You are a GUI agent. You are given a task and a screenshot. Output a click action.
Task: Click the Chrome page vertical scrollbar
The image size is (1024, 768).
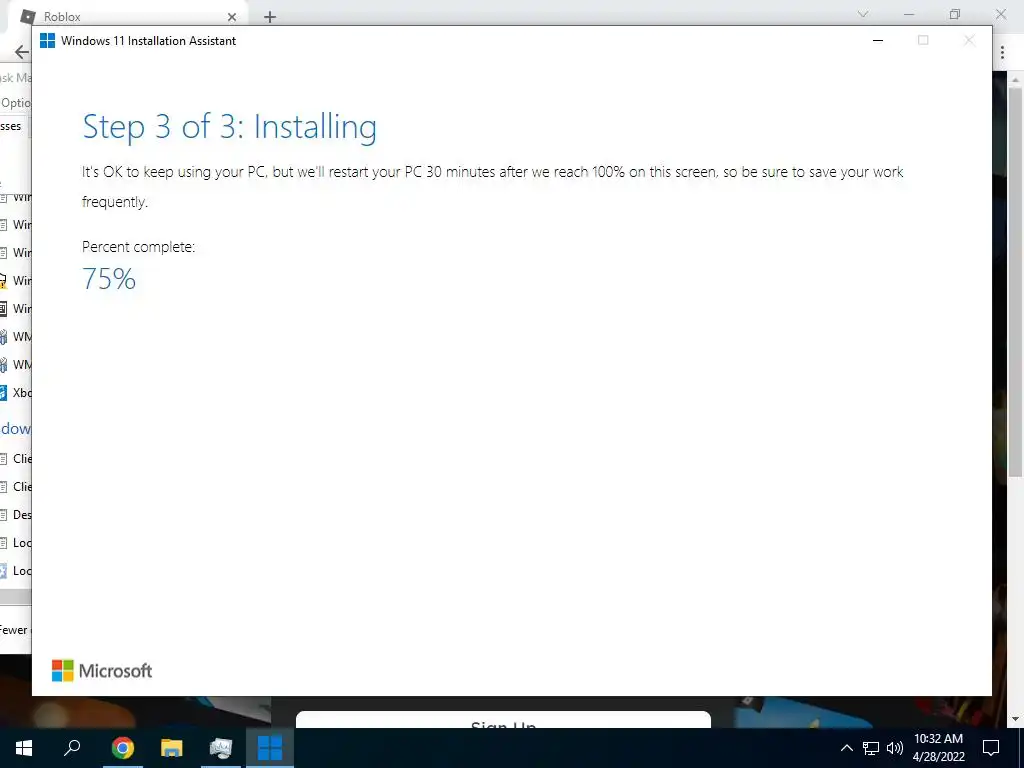coord(1015,281)
